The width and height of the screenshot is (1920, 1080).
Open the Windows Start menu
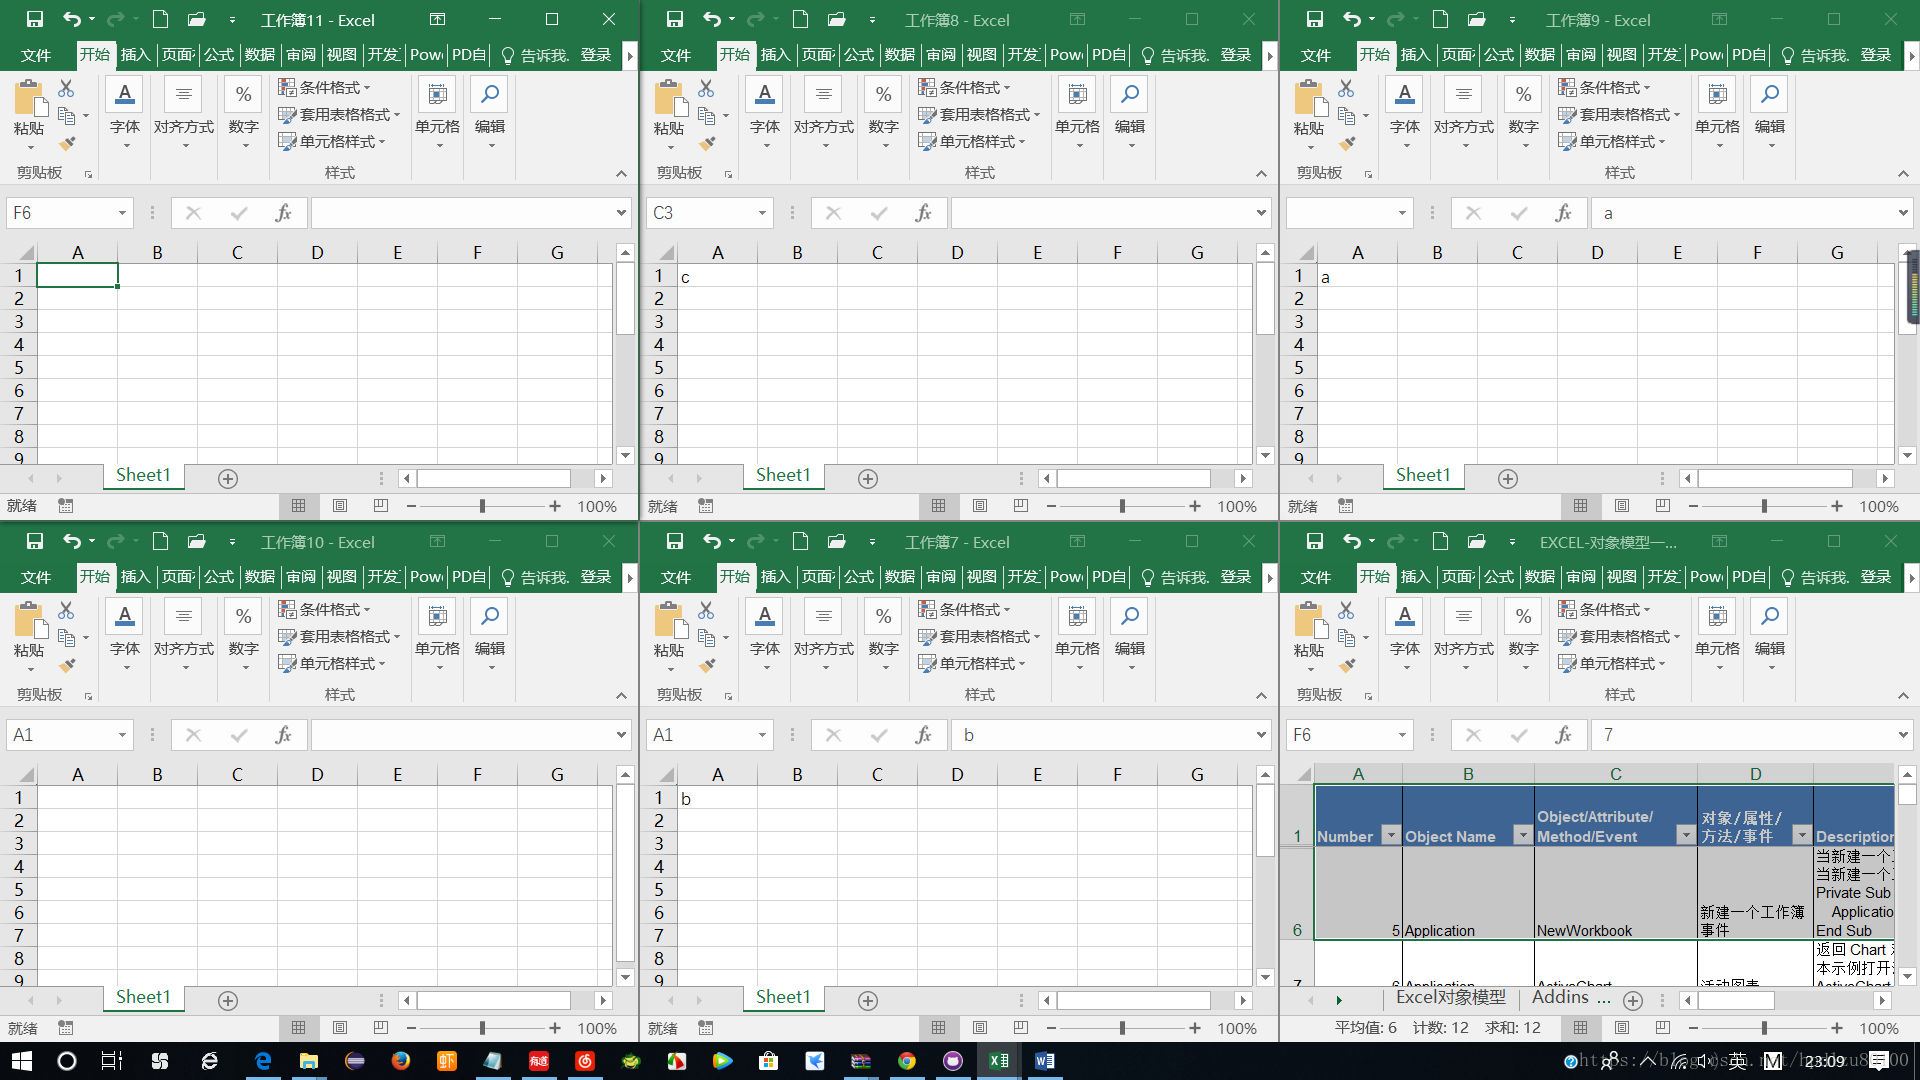point(21,1061)
